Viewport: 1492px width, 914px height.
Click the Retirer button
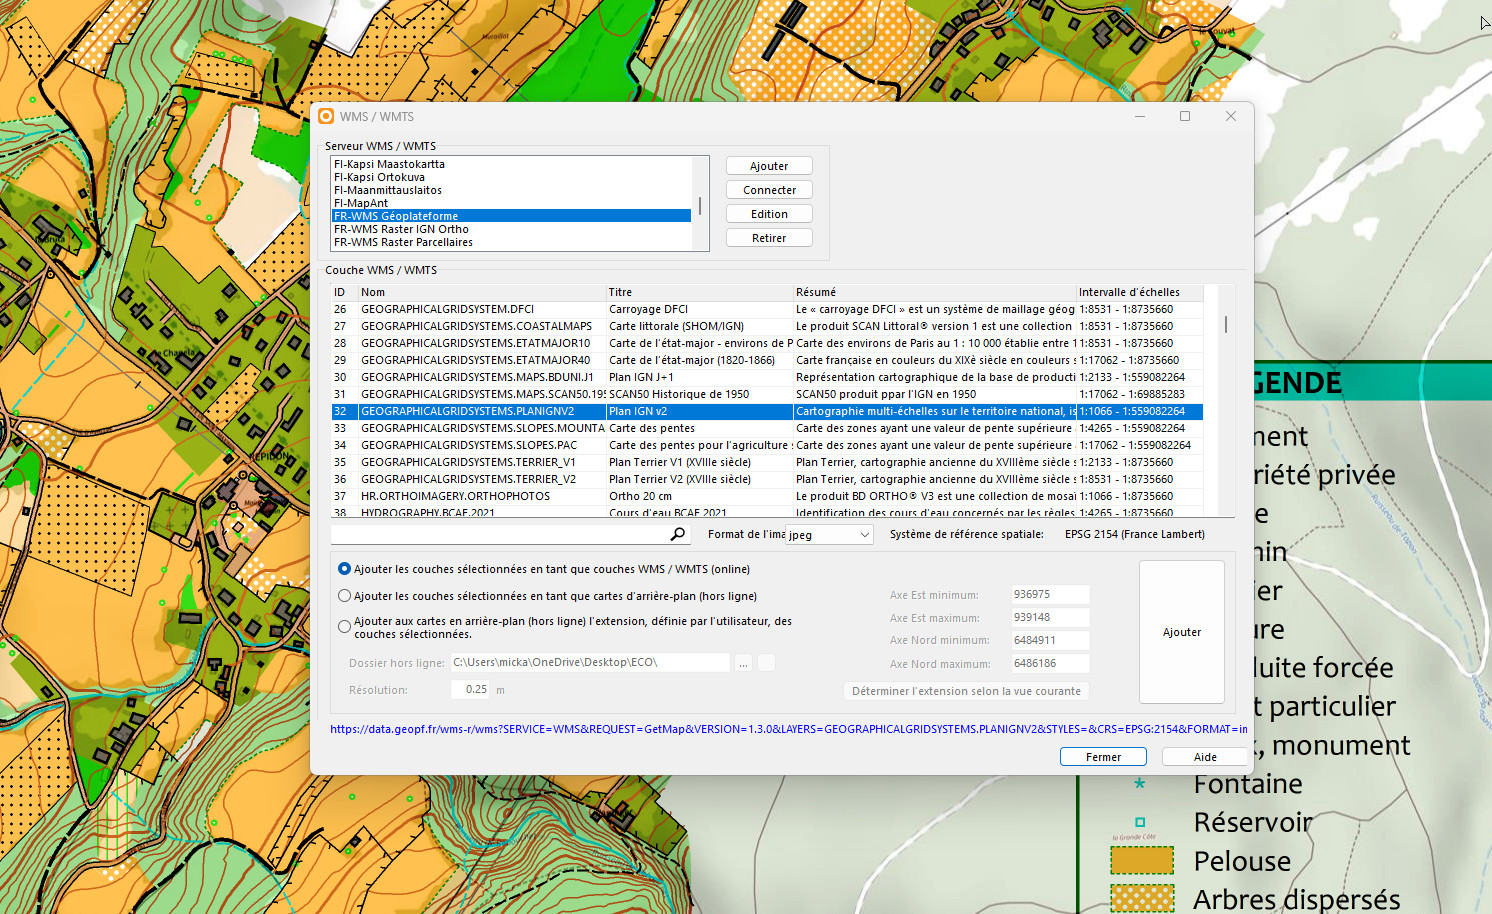[769, 238]
